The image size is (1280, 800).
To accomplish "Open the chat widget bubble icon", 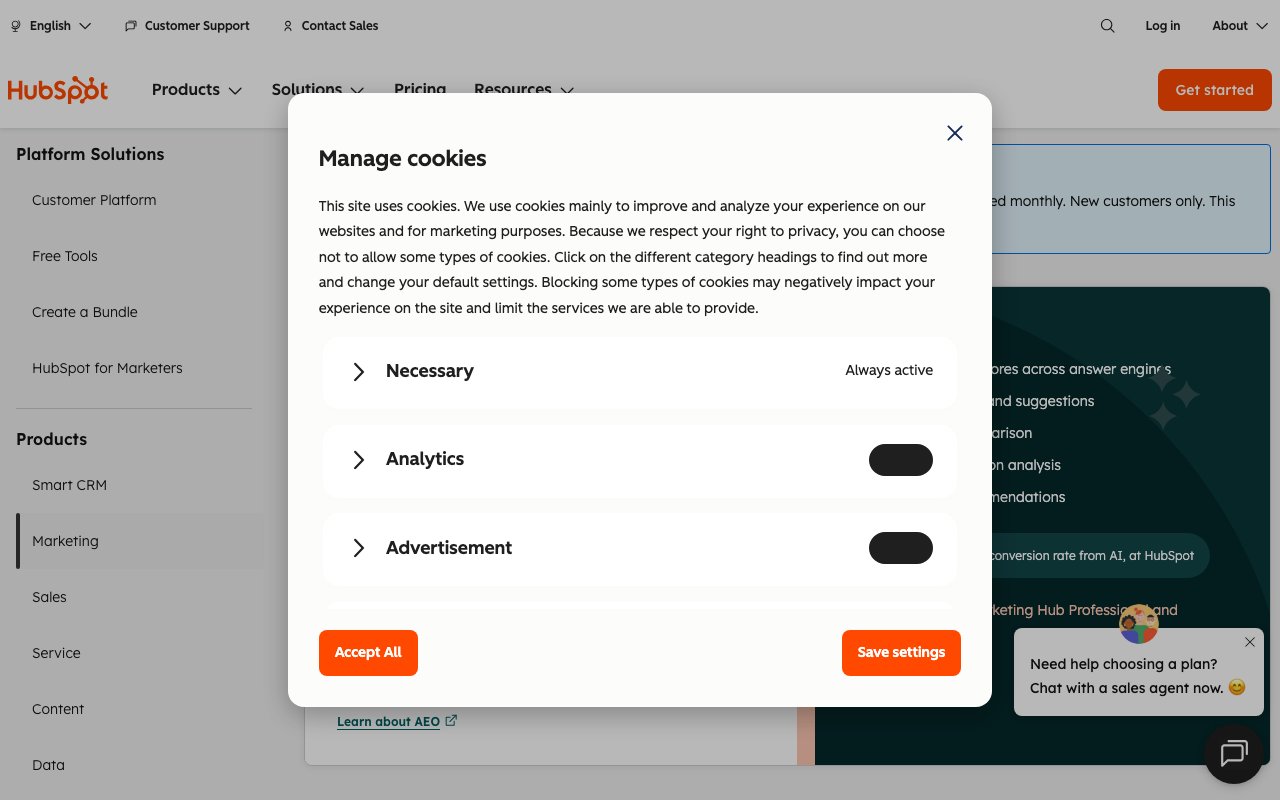I will 1233,753.
